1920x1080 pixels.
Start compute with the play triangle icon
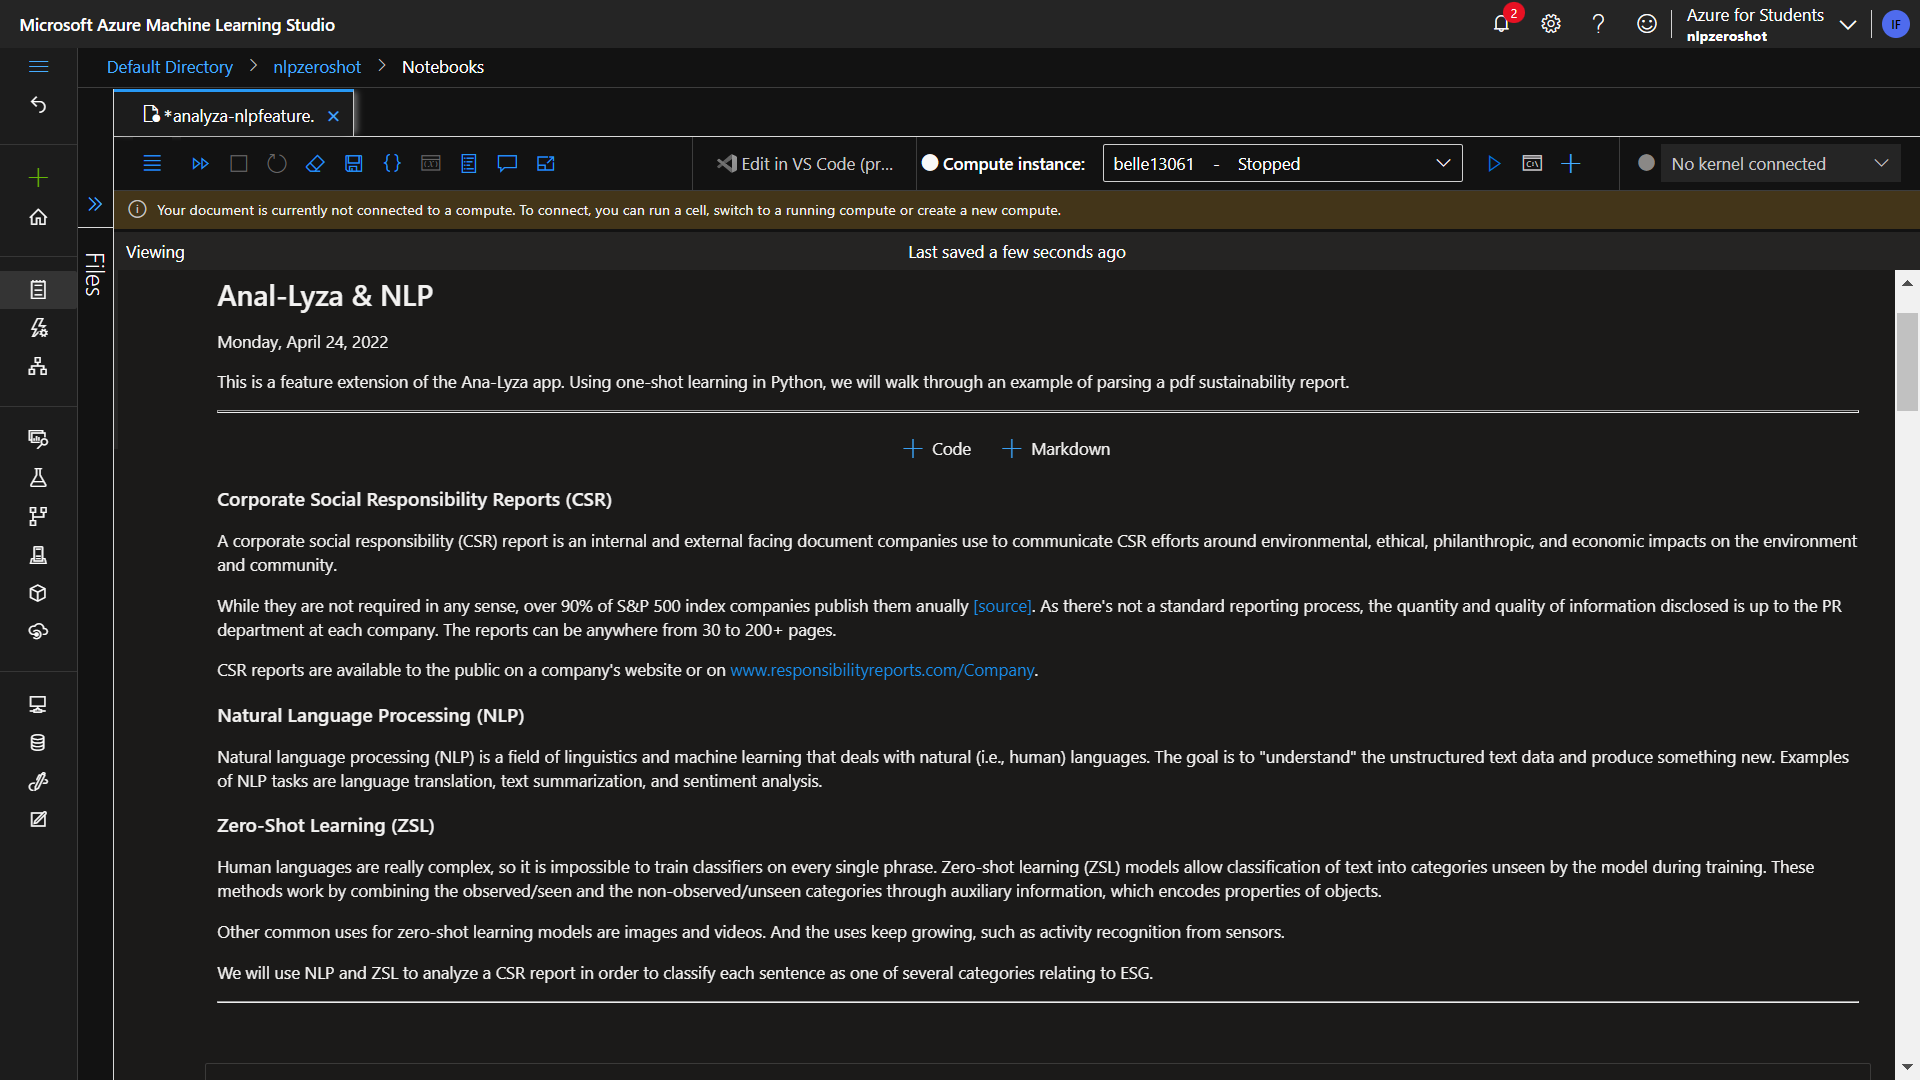[x=1494, y=164]
